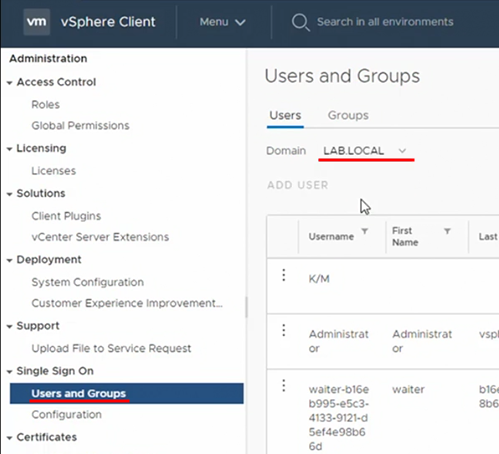Open actions menu for K/M row

coord(284,275)
